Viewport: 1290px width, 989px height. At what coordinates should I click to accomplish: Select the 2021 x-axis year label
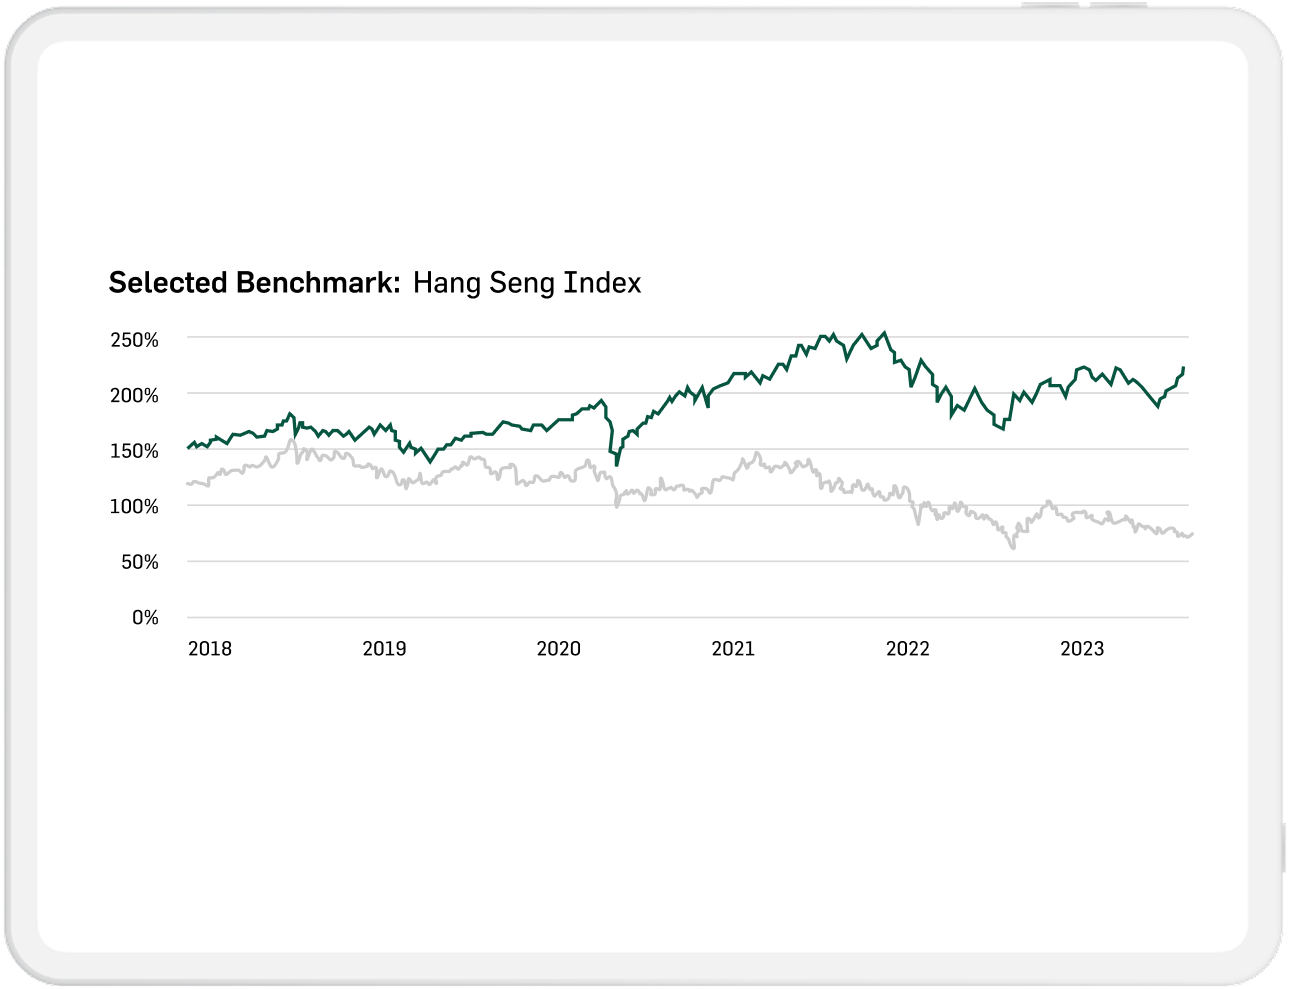click(x=733, y=649)
